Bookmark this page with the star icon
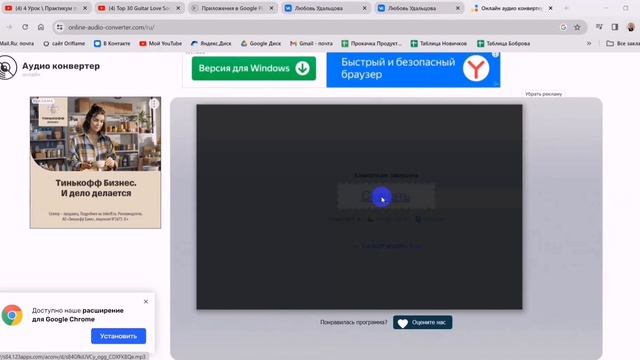 click(577, 27)
